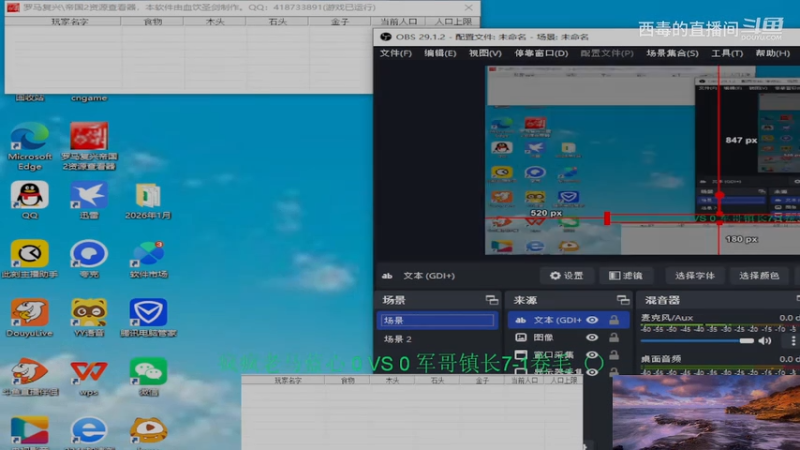Click the 选择字体 button
The width and height of the screenshot is (800, 450).
[694, 276]
